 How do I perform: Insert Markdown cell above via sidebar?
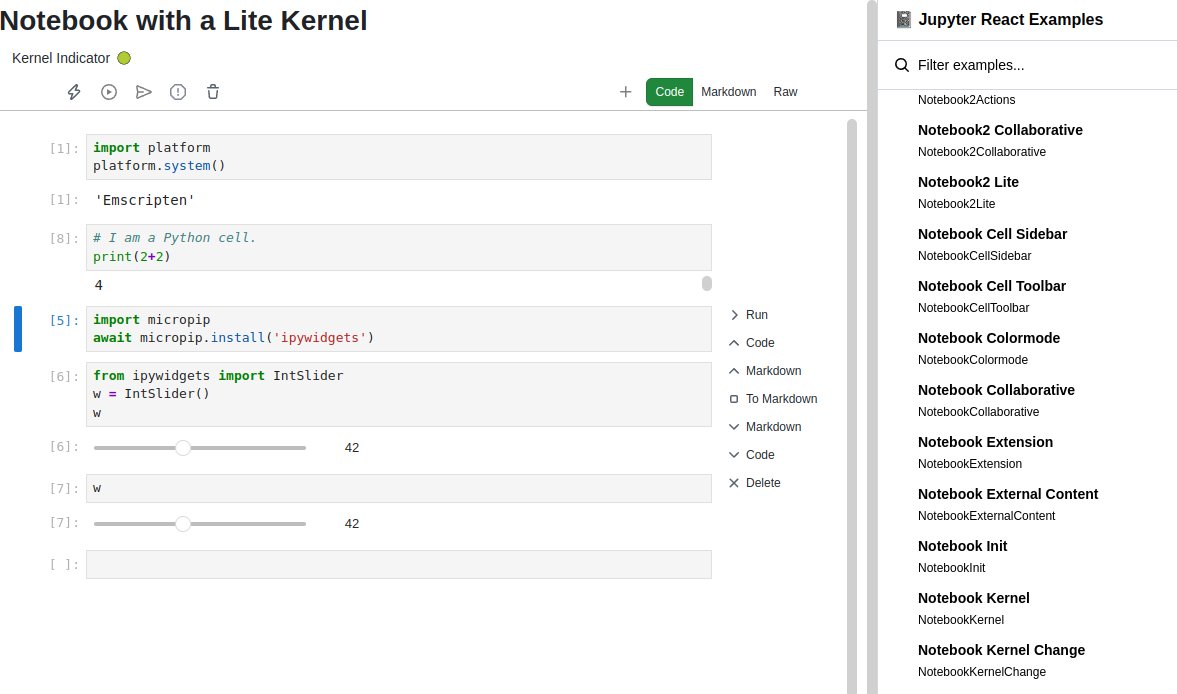[x=766, y=371]
